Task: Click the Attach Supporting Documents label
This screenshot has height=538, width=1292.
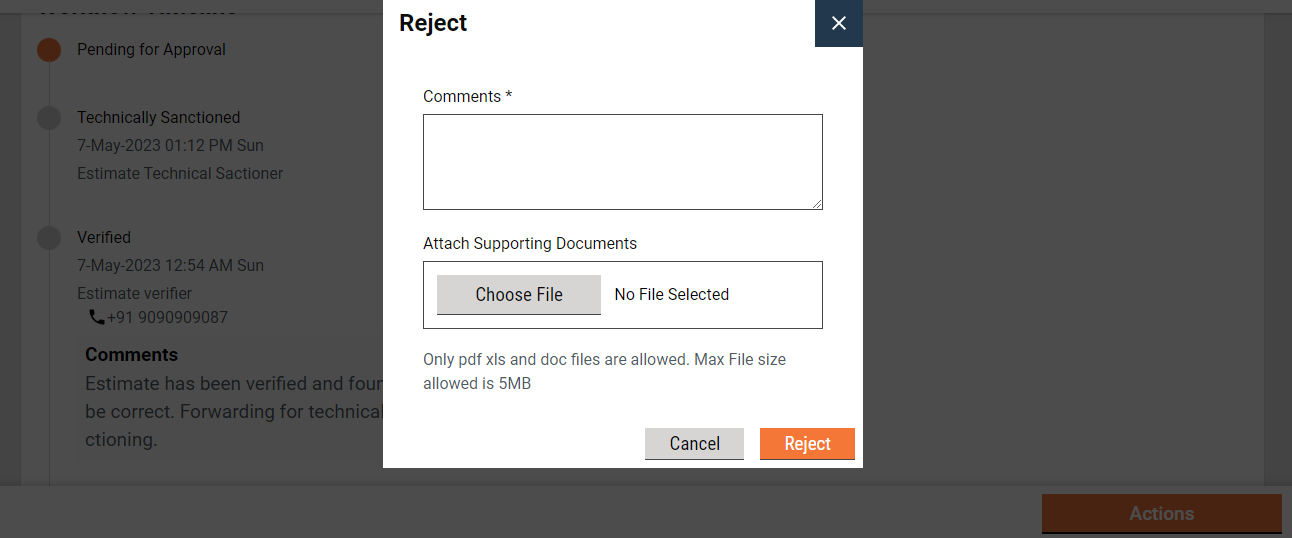Action: [530, 244]
